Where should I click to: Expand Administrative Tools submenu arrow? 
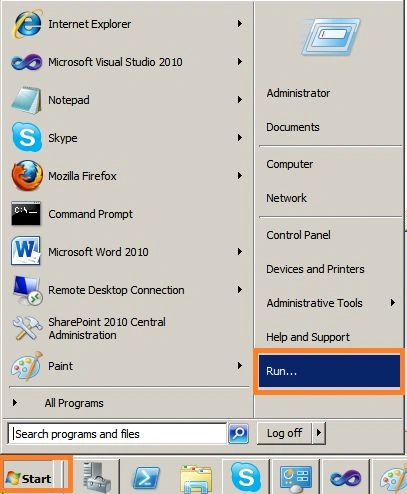(x=393, y=302)
